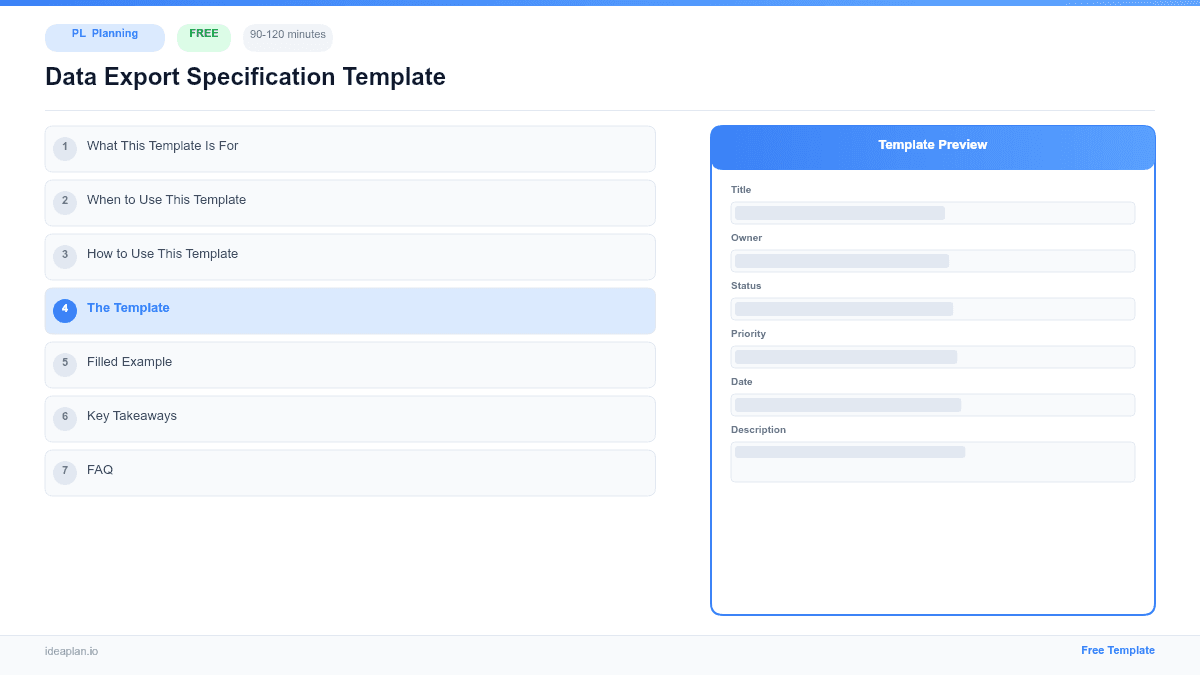Click the step 6 number icon

tap(65, 418)
